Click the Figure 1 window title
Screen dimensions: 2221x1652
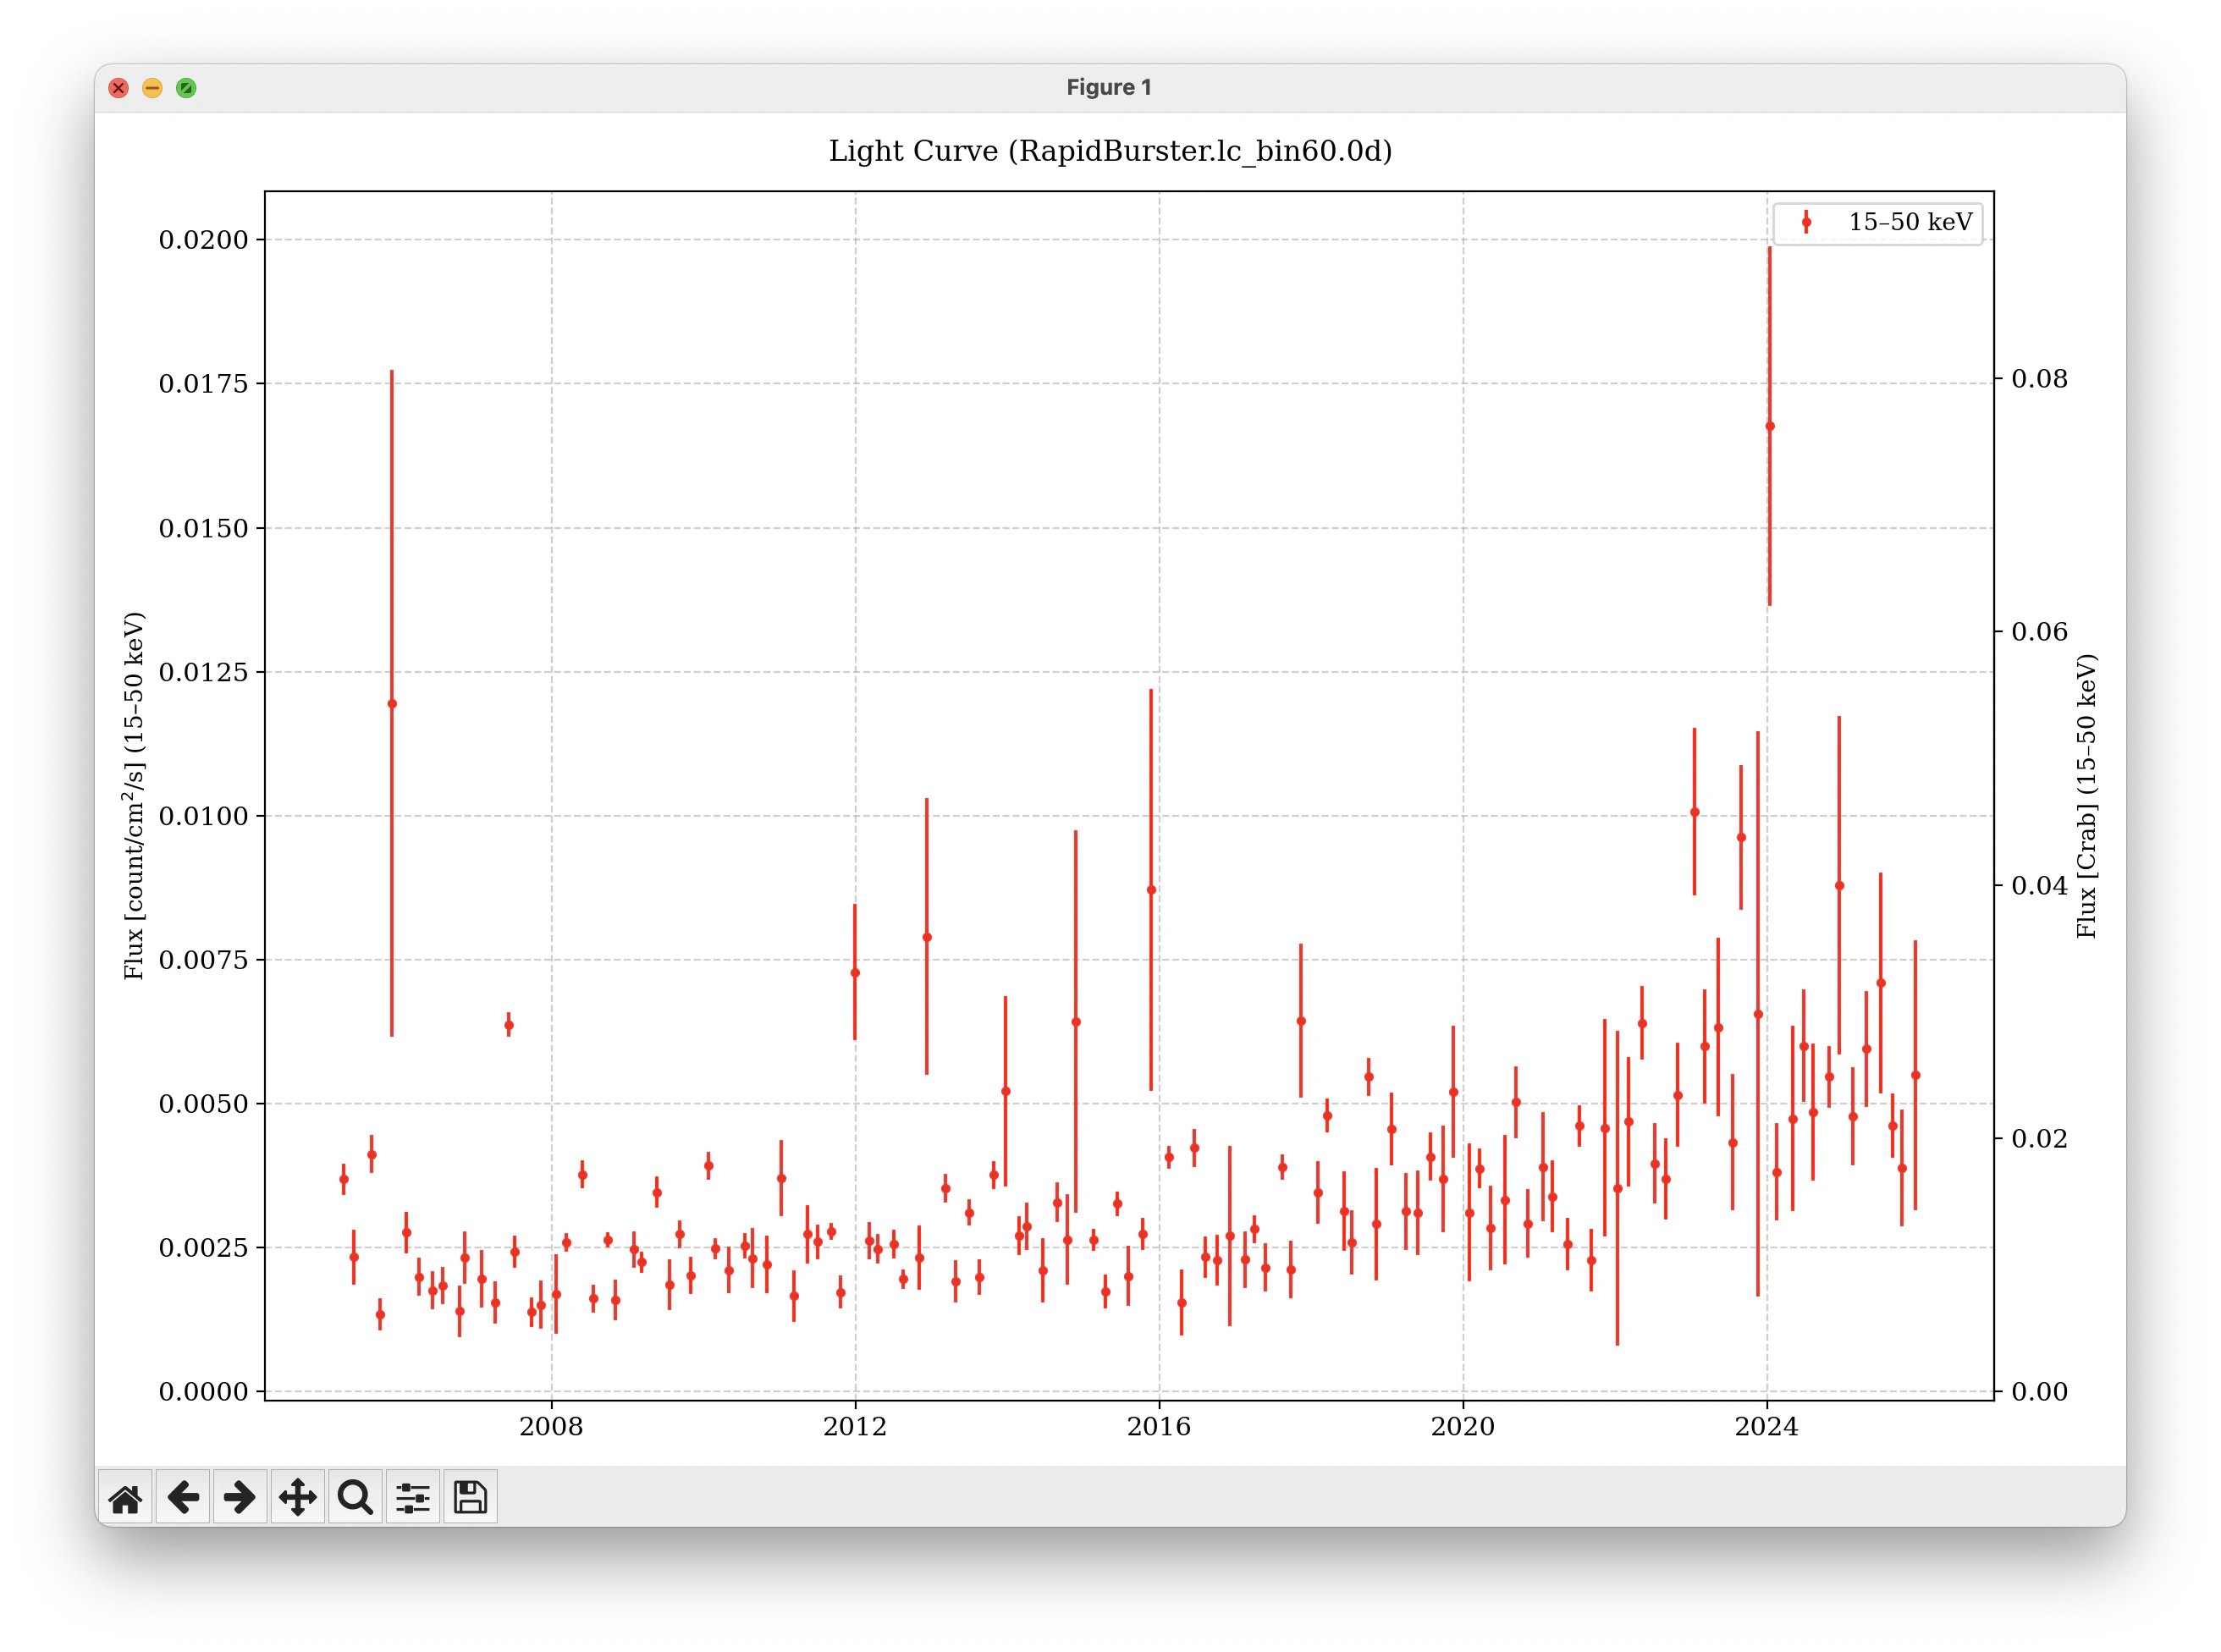1109,88
